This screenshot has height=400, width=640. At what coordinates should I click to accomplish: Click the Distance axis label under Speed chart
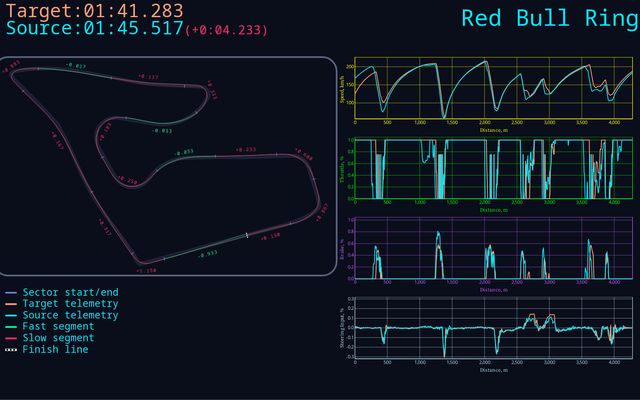491,130
